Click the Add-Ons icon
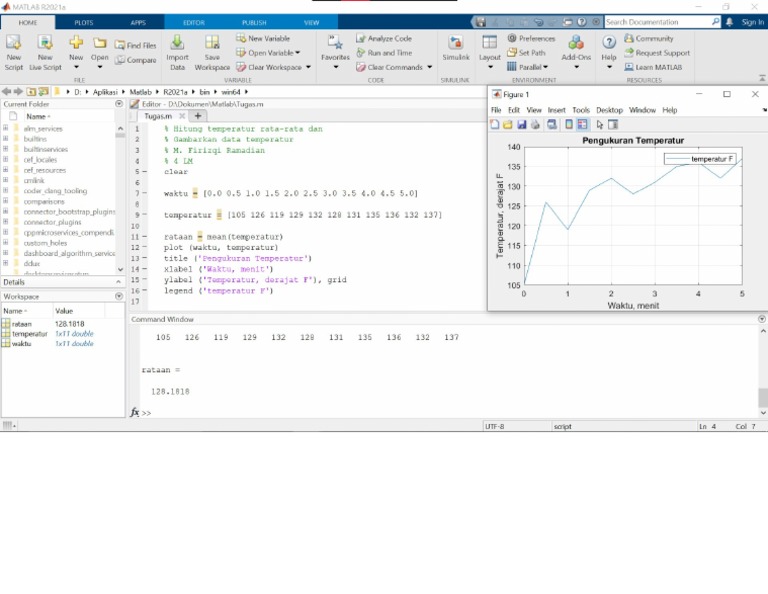 (576, 43)
